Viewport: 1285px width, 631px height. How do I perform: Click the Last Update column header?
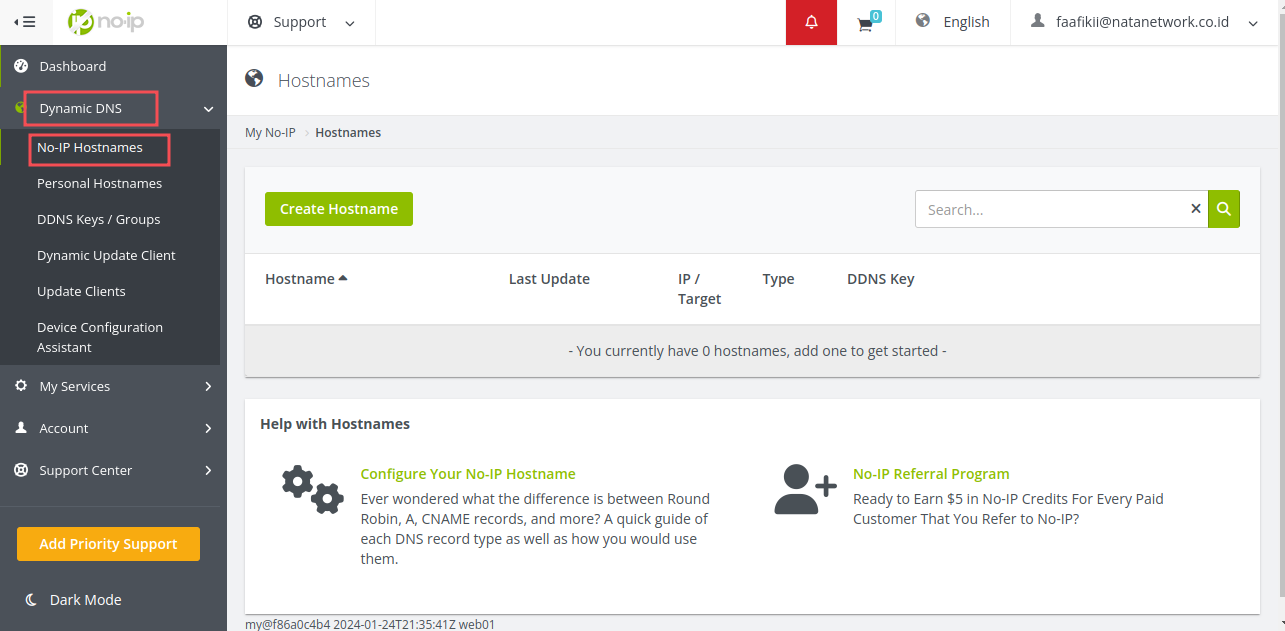pyautogui.click(x=549, y=279)
